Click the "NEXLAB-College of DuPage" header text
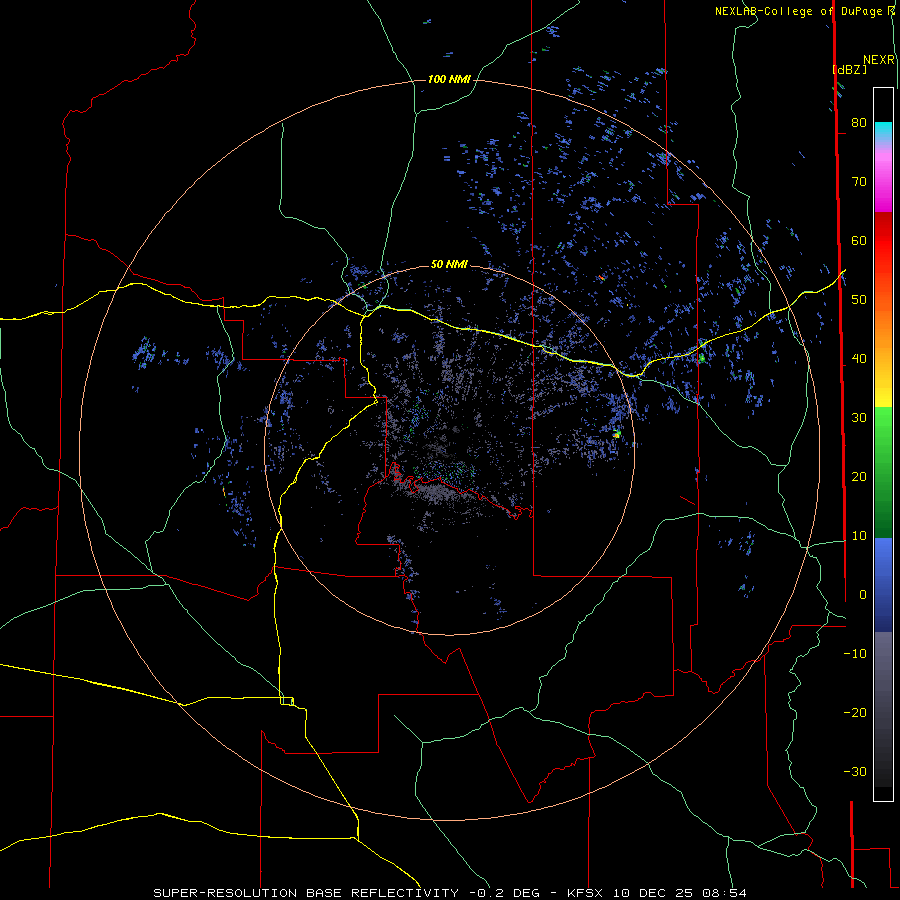The width and height of the screenshot is (900, 900). coord(801,11)
